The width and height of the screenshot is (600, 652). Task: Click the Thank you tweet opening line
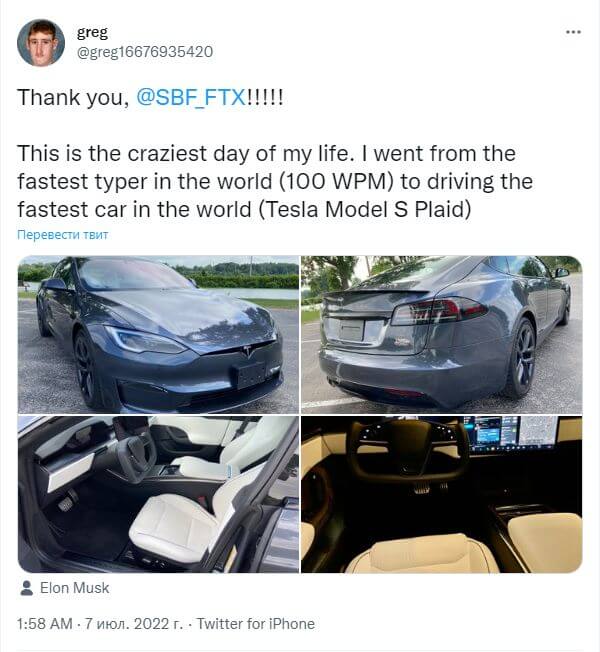coord(150,97)
